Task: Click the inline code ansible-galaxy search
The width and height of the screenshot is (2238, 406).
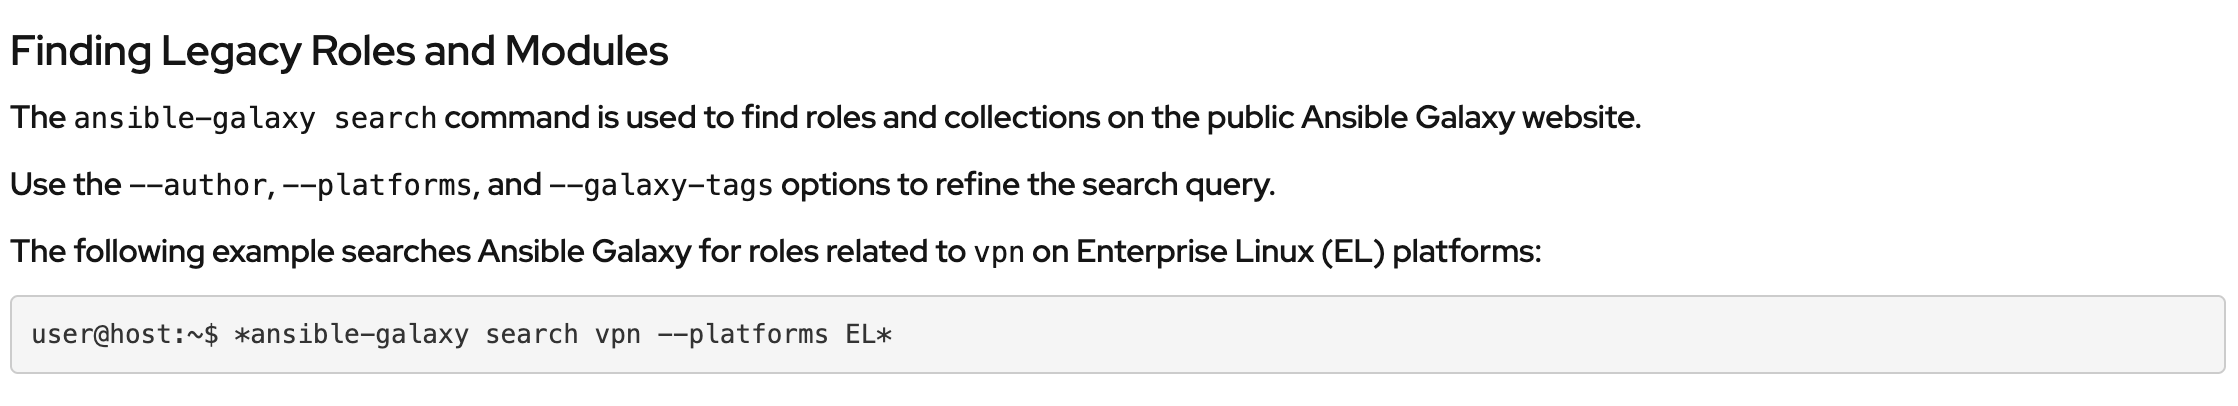Action: coord(255,119)
